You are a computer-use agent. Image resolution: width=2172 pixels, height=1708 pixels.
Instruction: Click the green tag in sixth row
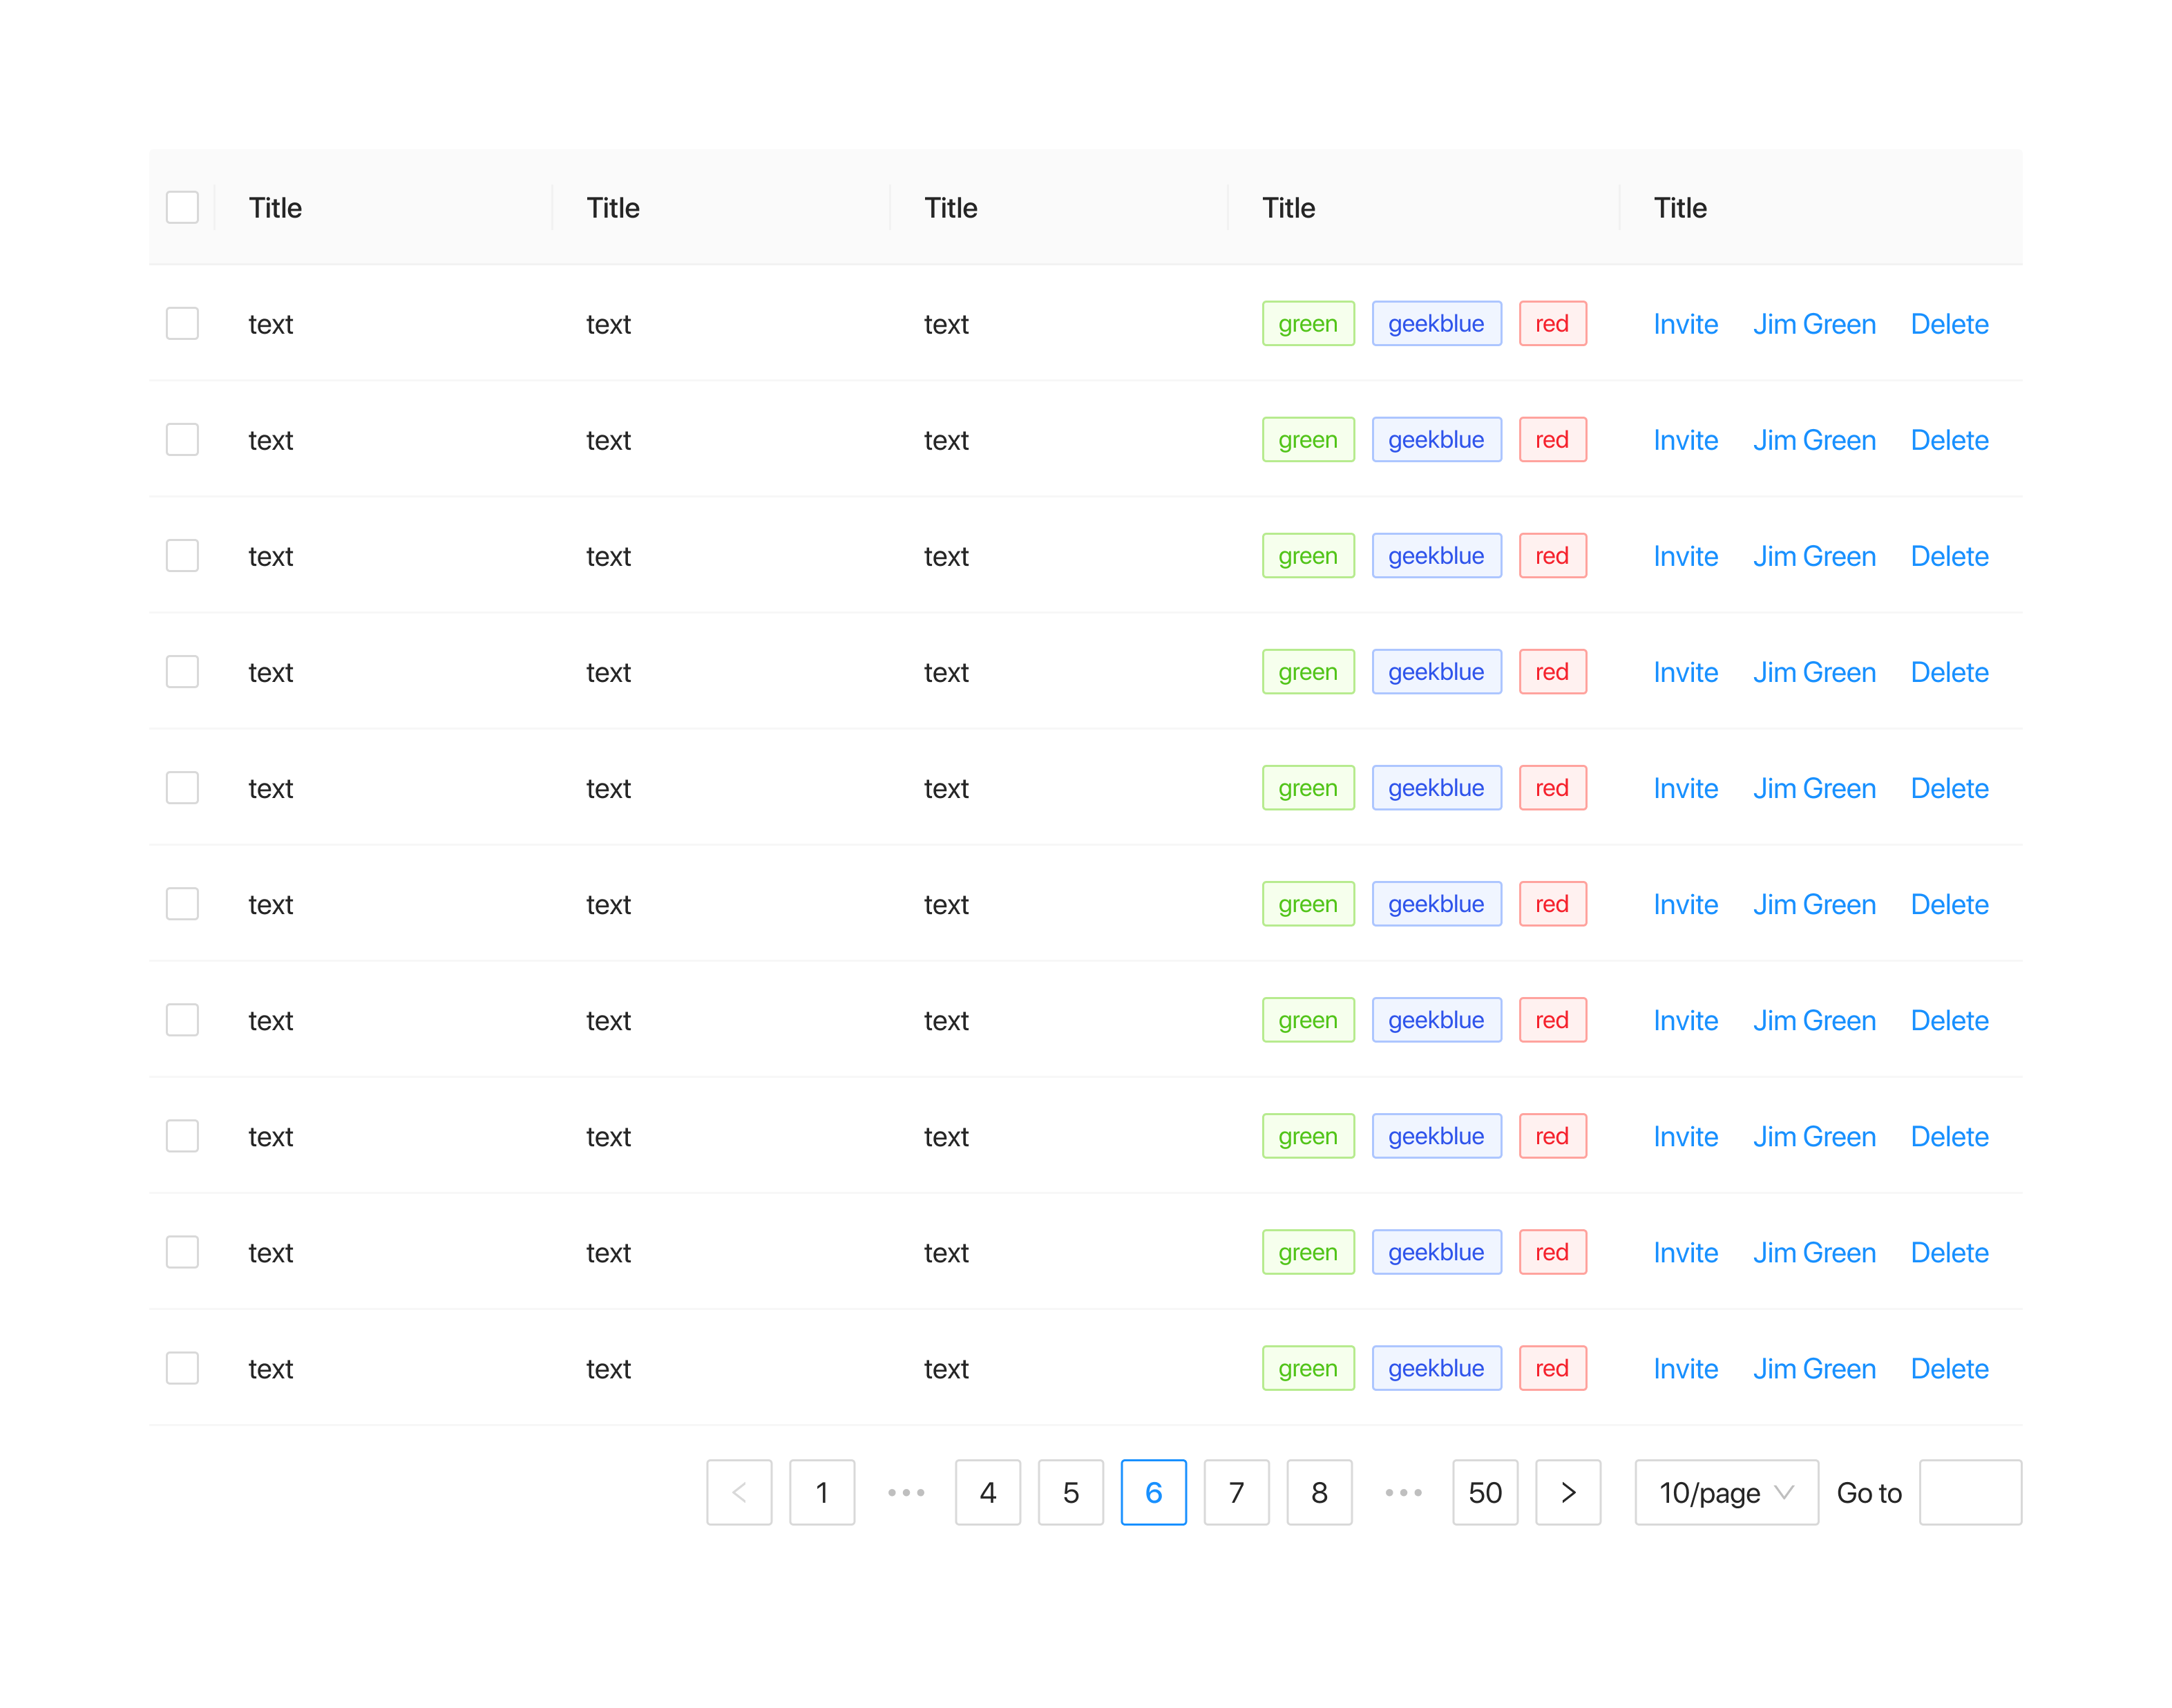1308,903
